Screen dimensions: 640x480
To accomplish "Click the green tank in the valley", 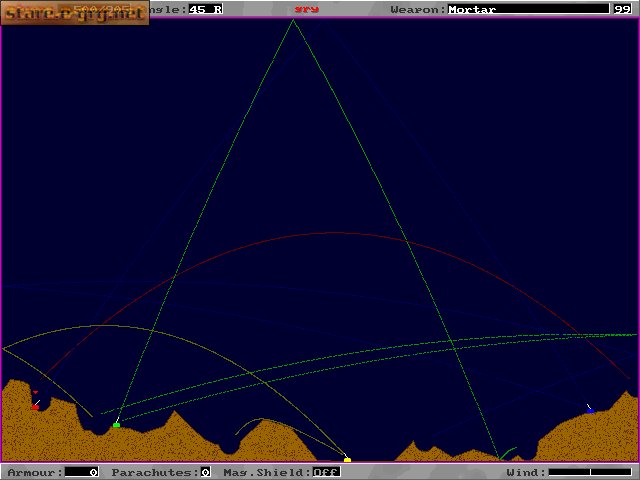I will (116, 425).
